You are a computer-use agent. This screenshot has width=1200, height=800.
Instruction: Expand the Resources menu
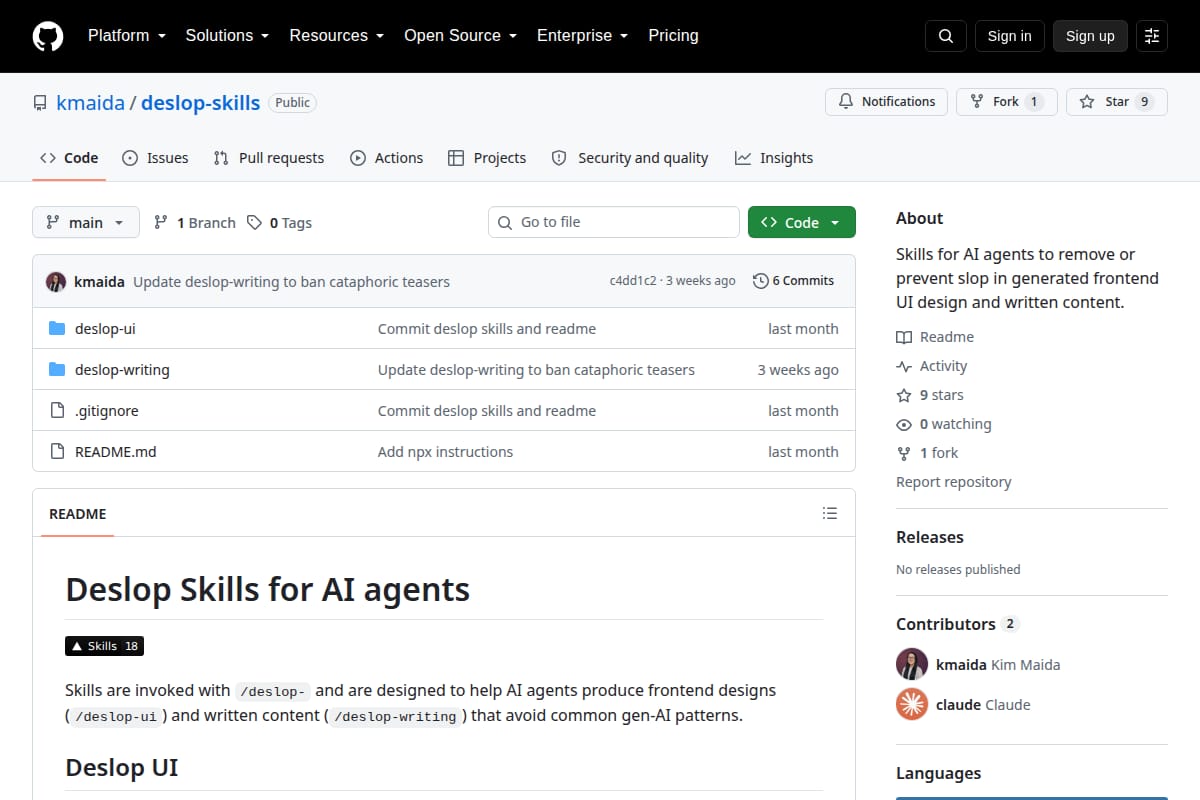(x=336, y=36)
